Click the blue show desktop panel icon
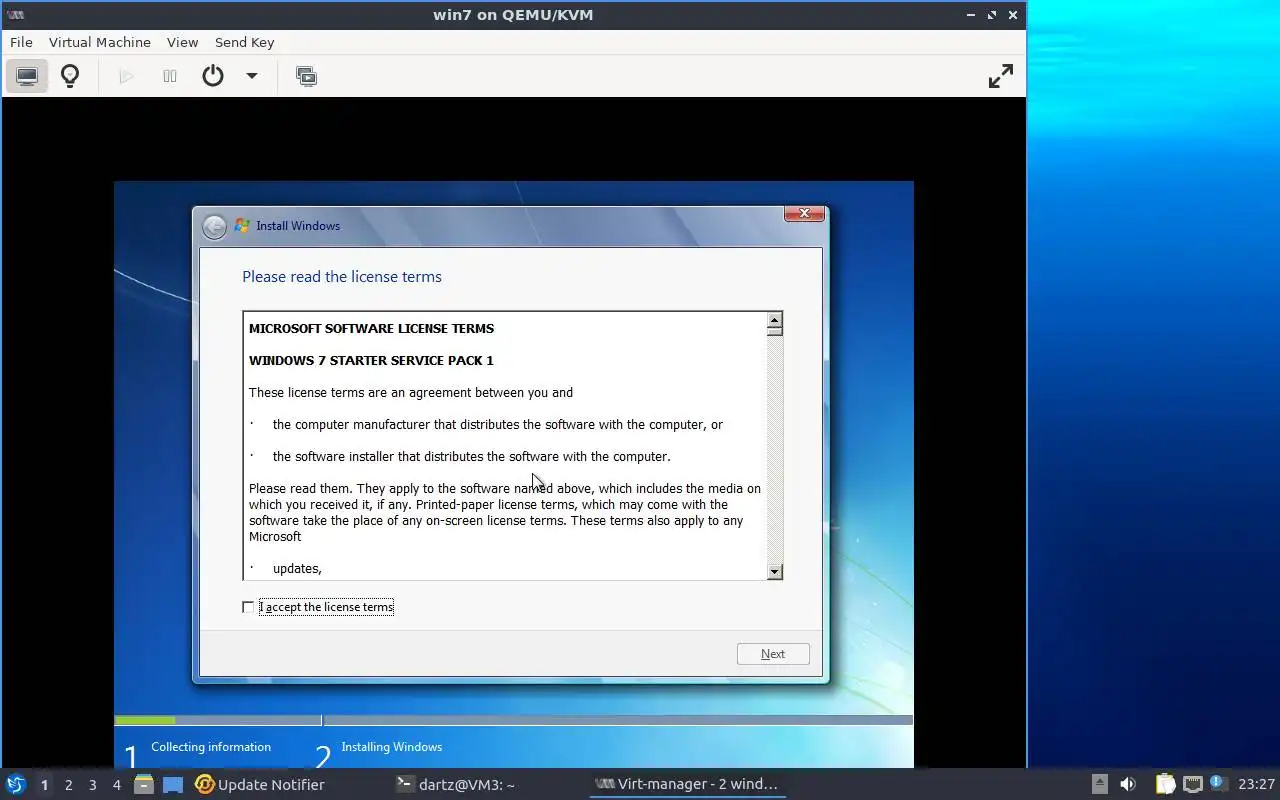Image resolution: width=1280 pixels, height=800 pixels. [173, 785]
